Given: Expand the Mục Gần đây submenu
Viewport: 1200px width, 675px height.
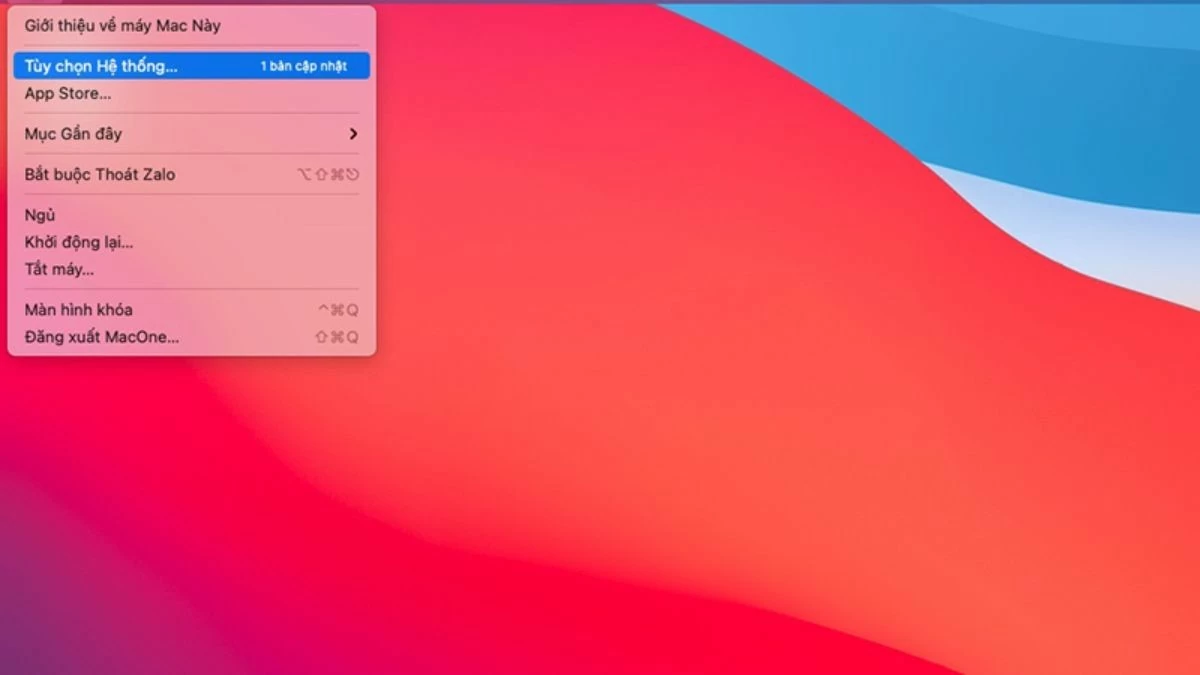Looking at the screenshot, I should coord(73,134).
